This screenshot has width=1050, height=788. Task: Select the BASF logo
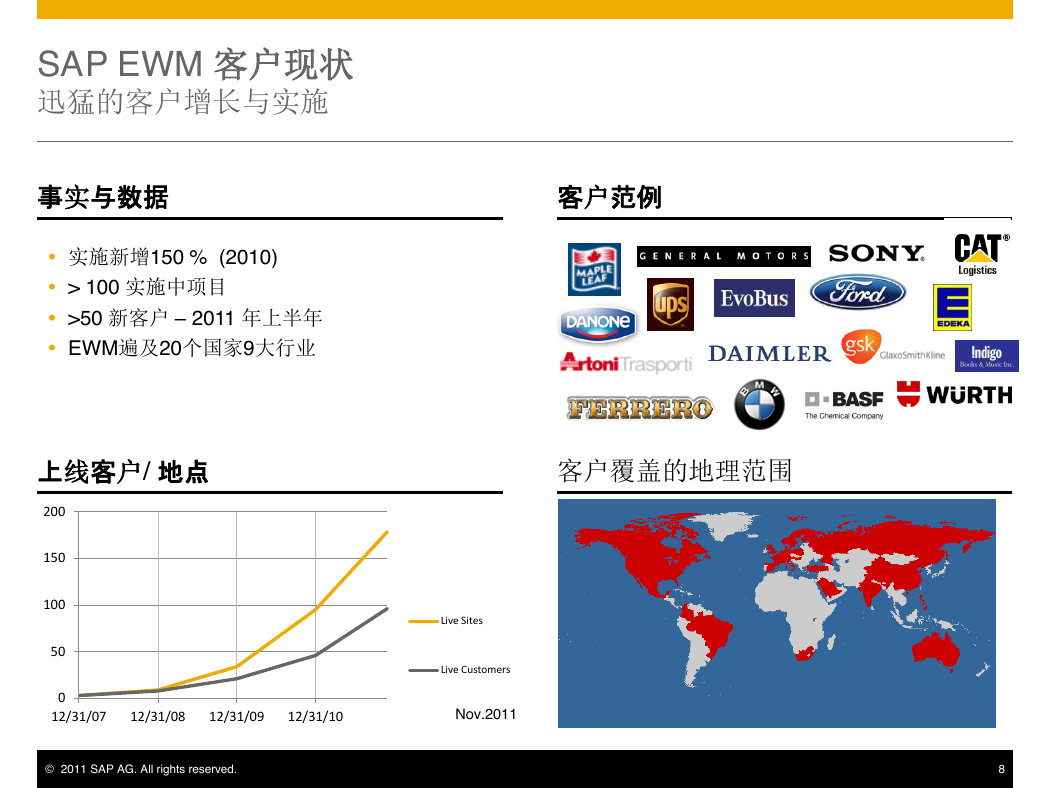pyautogui.click(x=844, y=405)
